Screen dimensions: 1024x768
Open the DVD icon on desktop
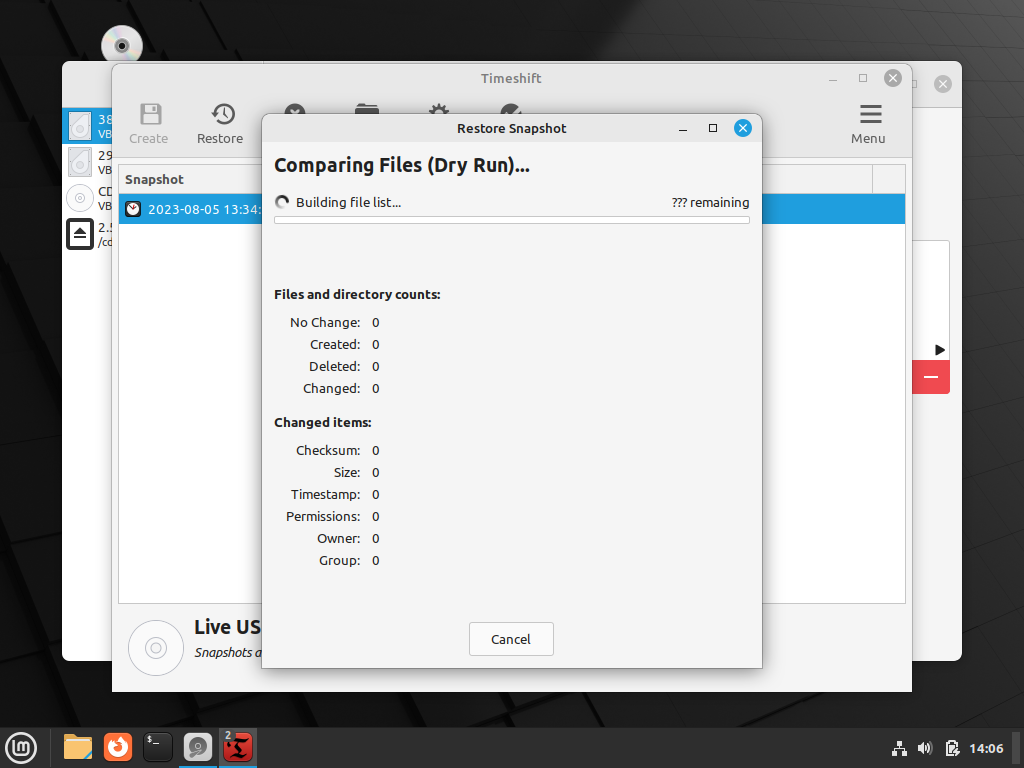[x=121, y=46]
